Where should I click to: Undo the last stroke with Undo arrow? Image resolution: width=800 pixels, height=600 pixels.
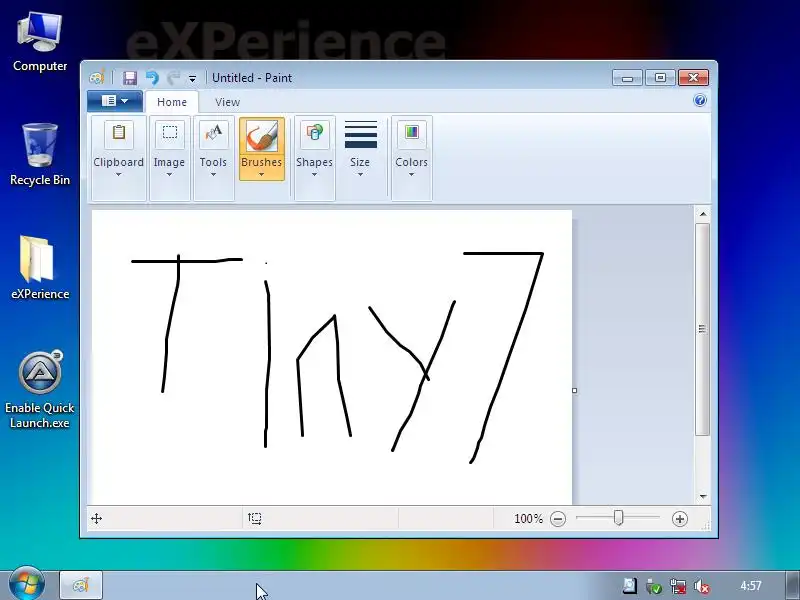pos(152,78)
